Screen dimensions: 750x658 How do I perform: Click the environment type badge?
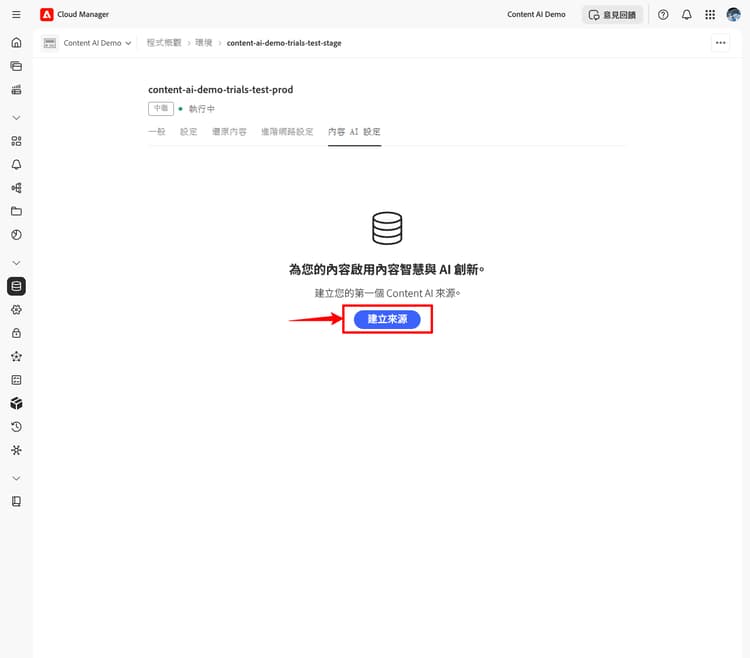[x=161, y=109]
